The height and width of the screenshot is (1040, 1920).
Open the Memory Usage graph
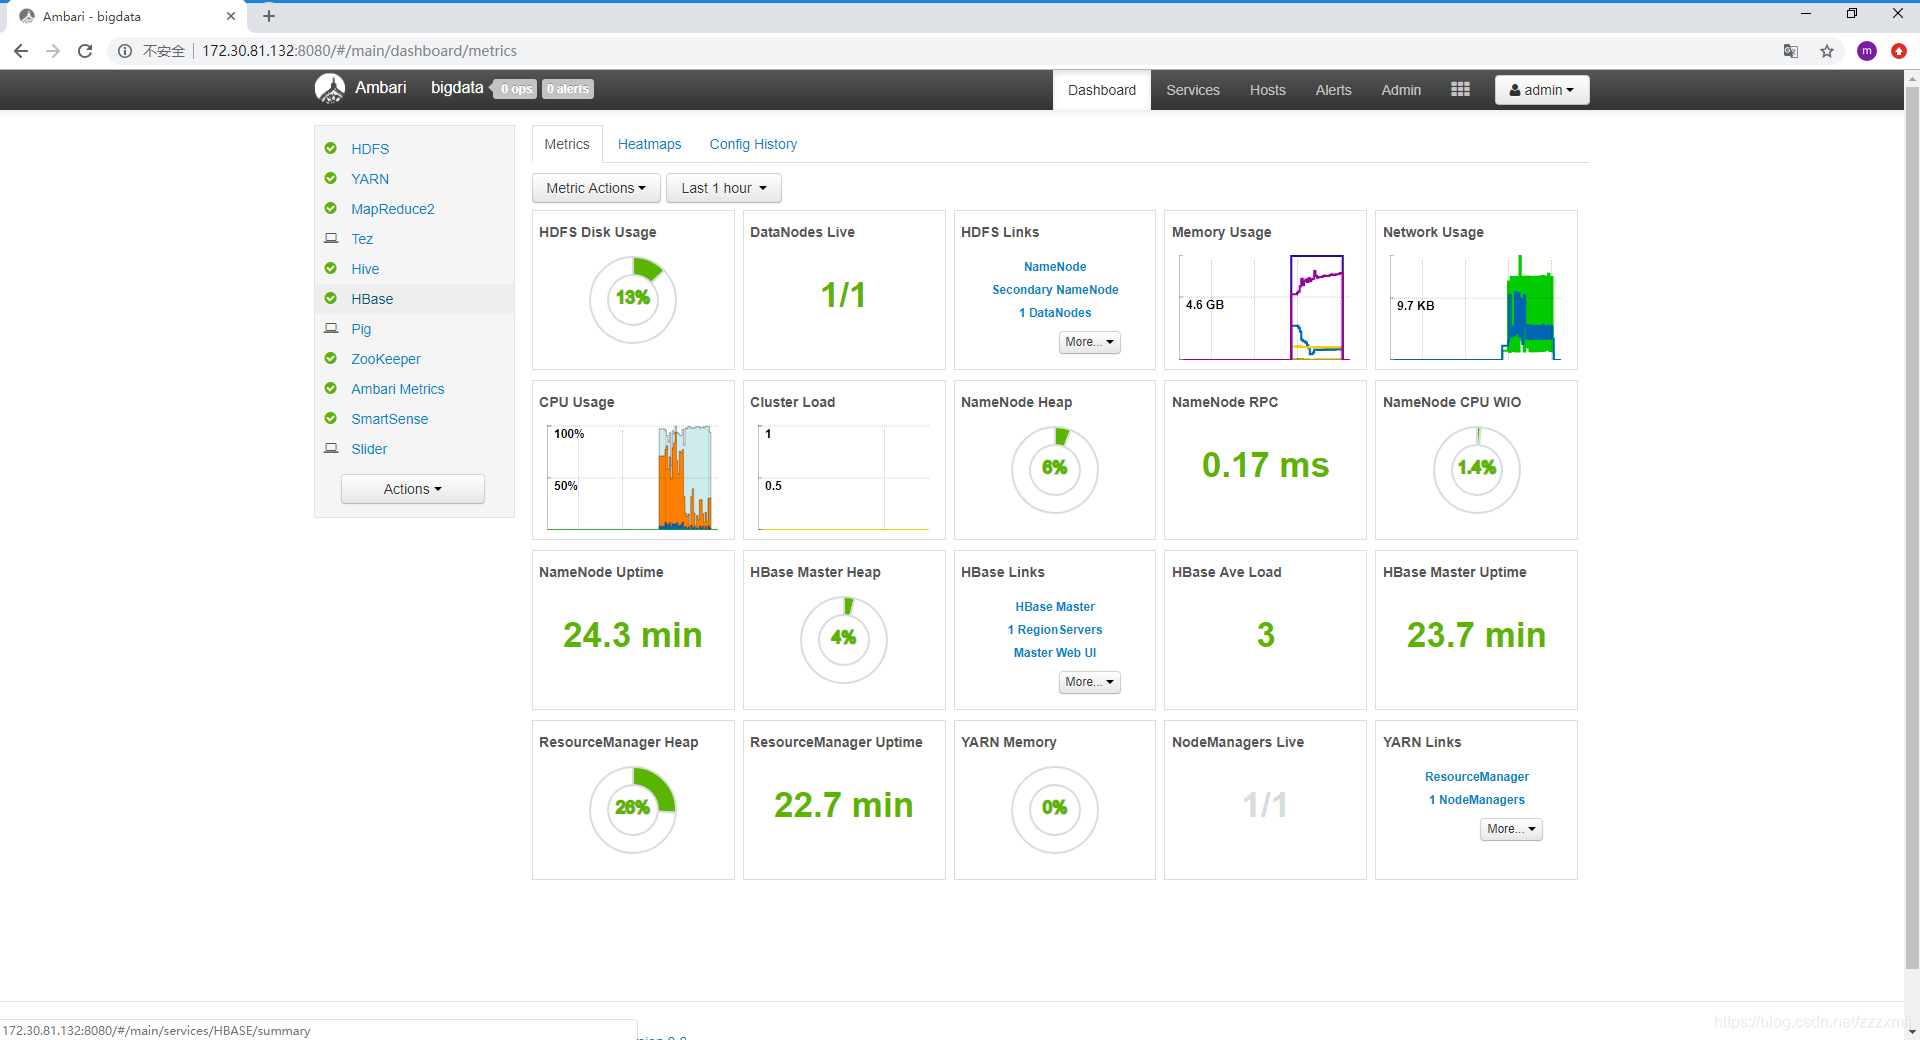[x=1265, y=307]
